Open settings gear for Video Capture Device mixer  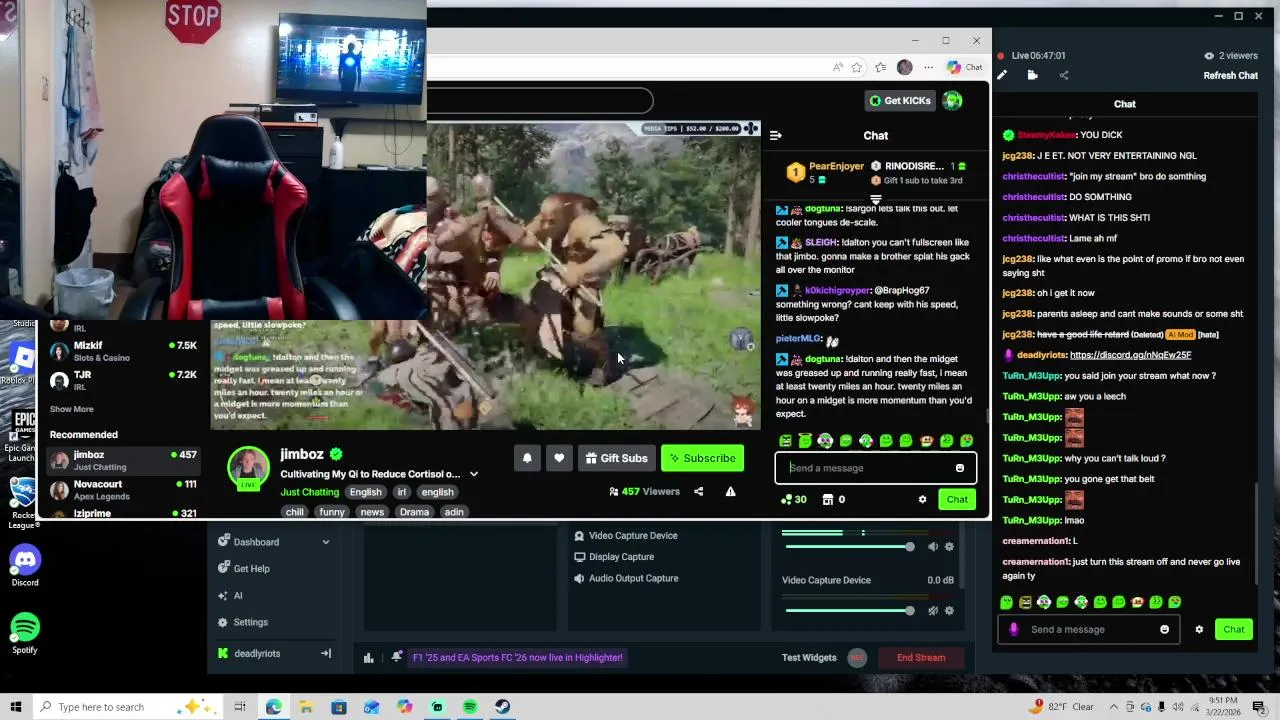click(949, 610)
